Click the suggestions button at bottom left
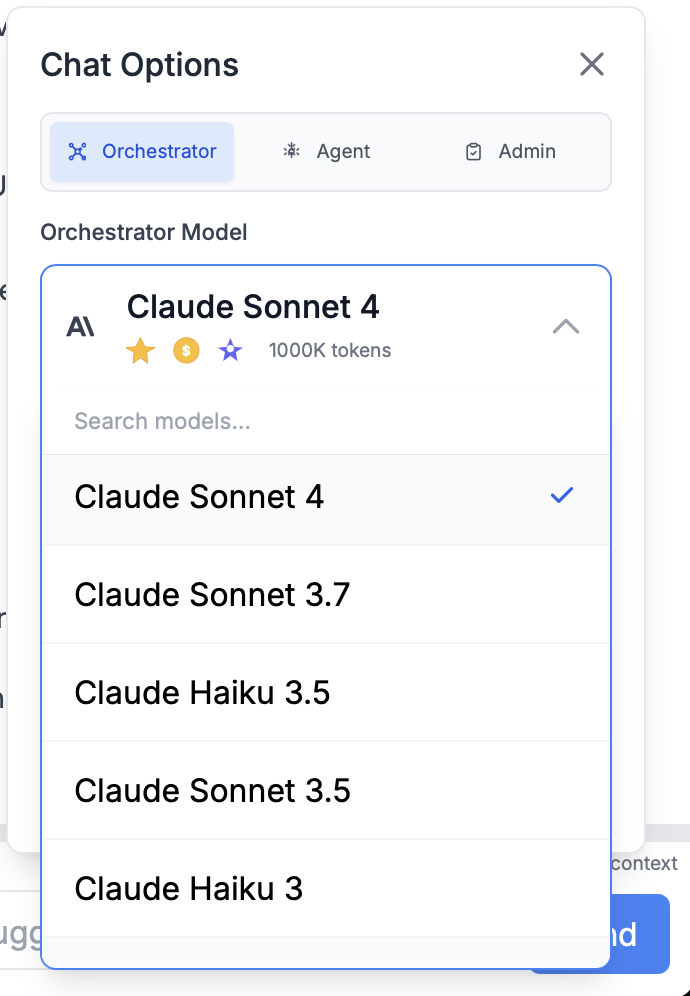 click(20, 934)
